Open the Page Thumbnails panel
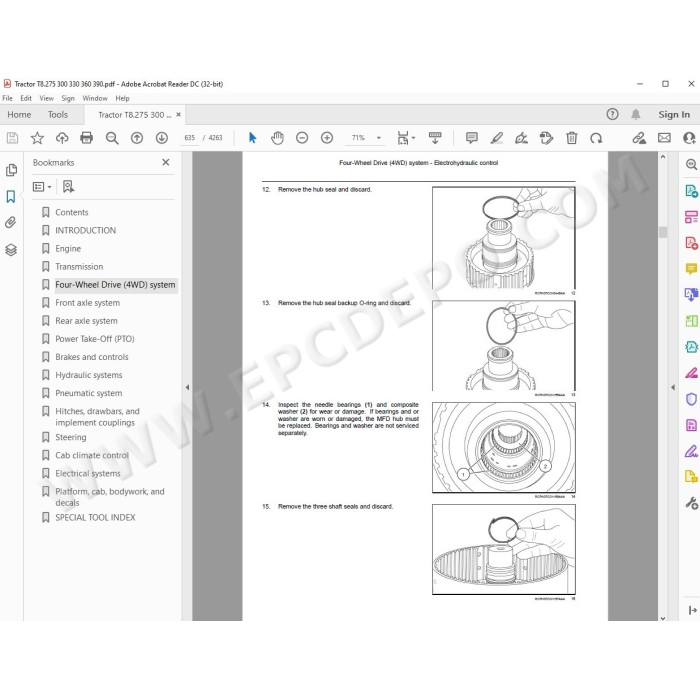 point(11,170)
